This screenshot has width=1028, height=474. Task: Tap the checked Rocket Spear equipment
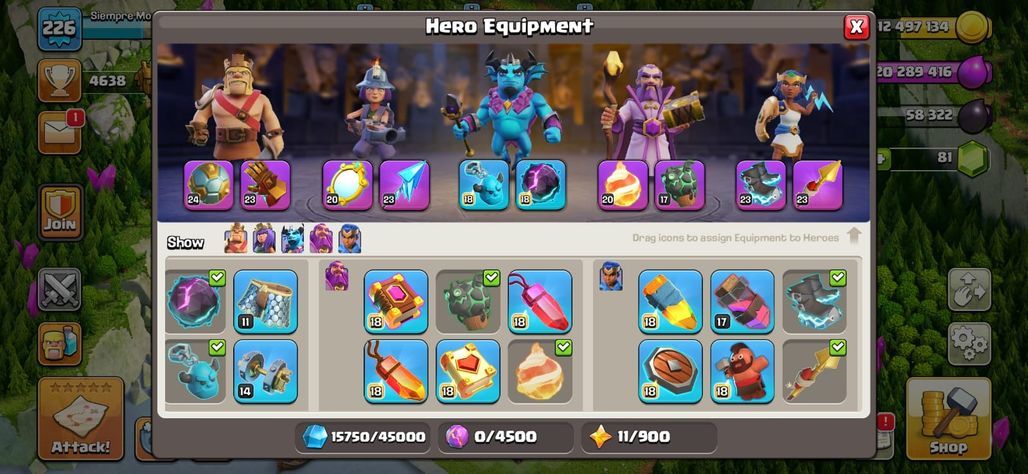(x=814, y=371)
